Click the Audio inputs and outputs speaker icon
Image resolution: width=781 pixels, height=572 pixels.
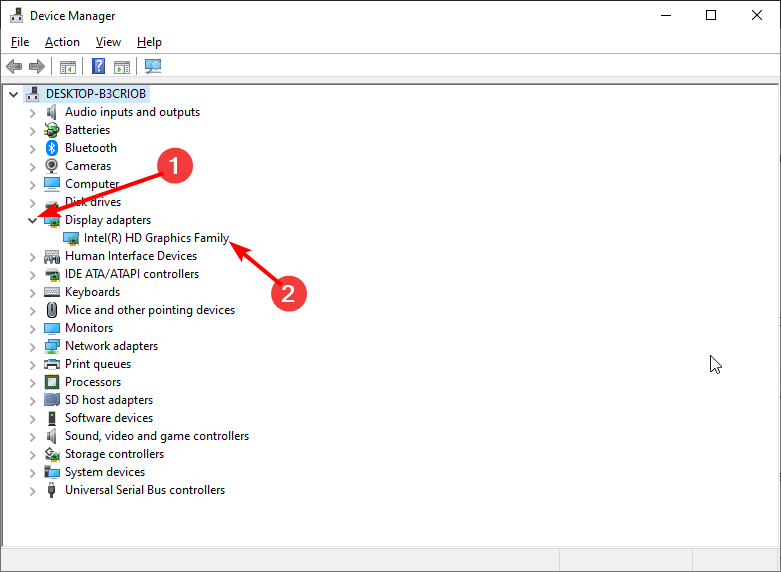coord(52,112)
